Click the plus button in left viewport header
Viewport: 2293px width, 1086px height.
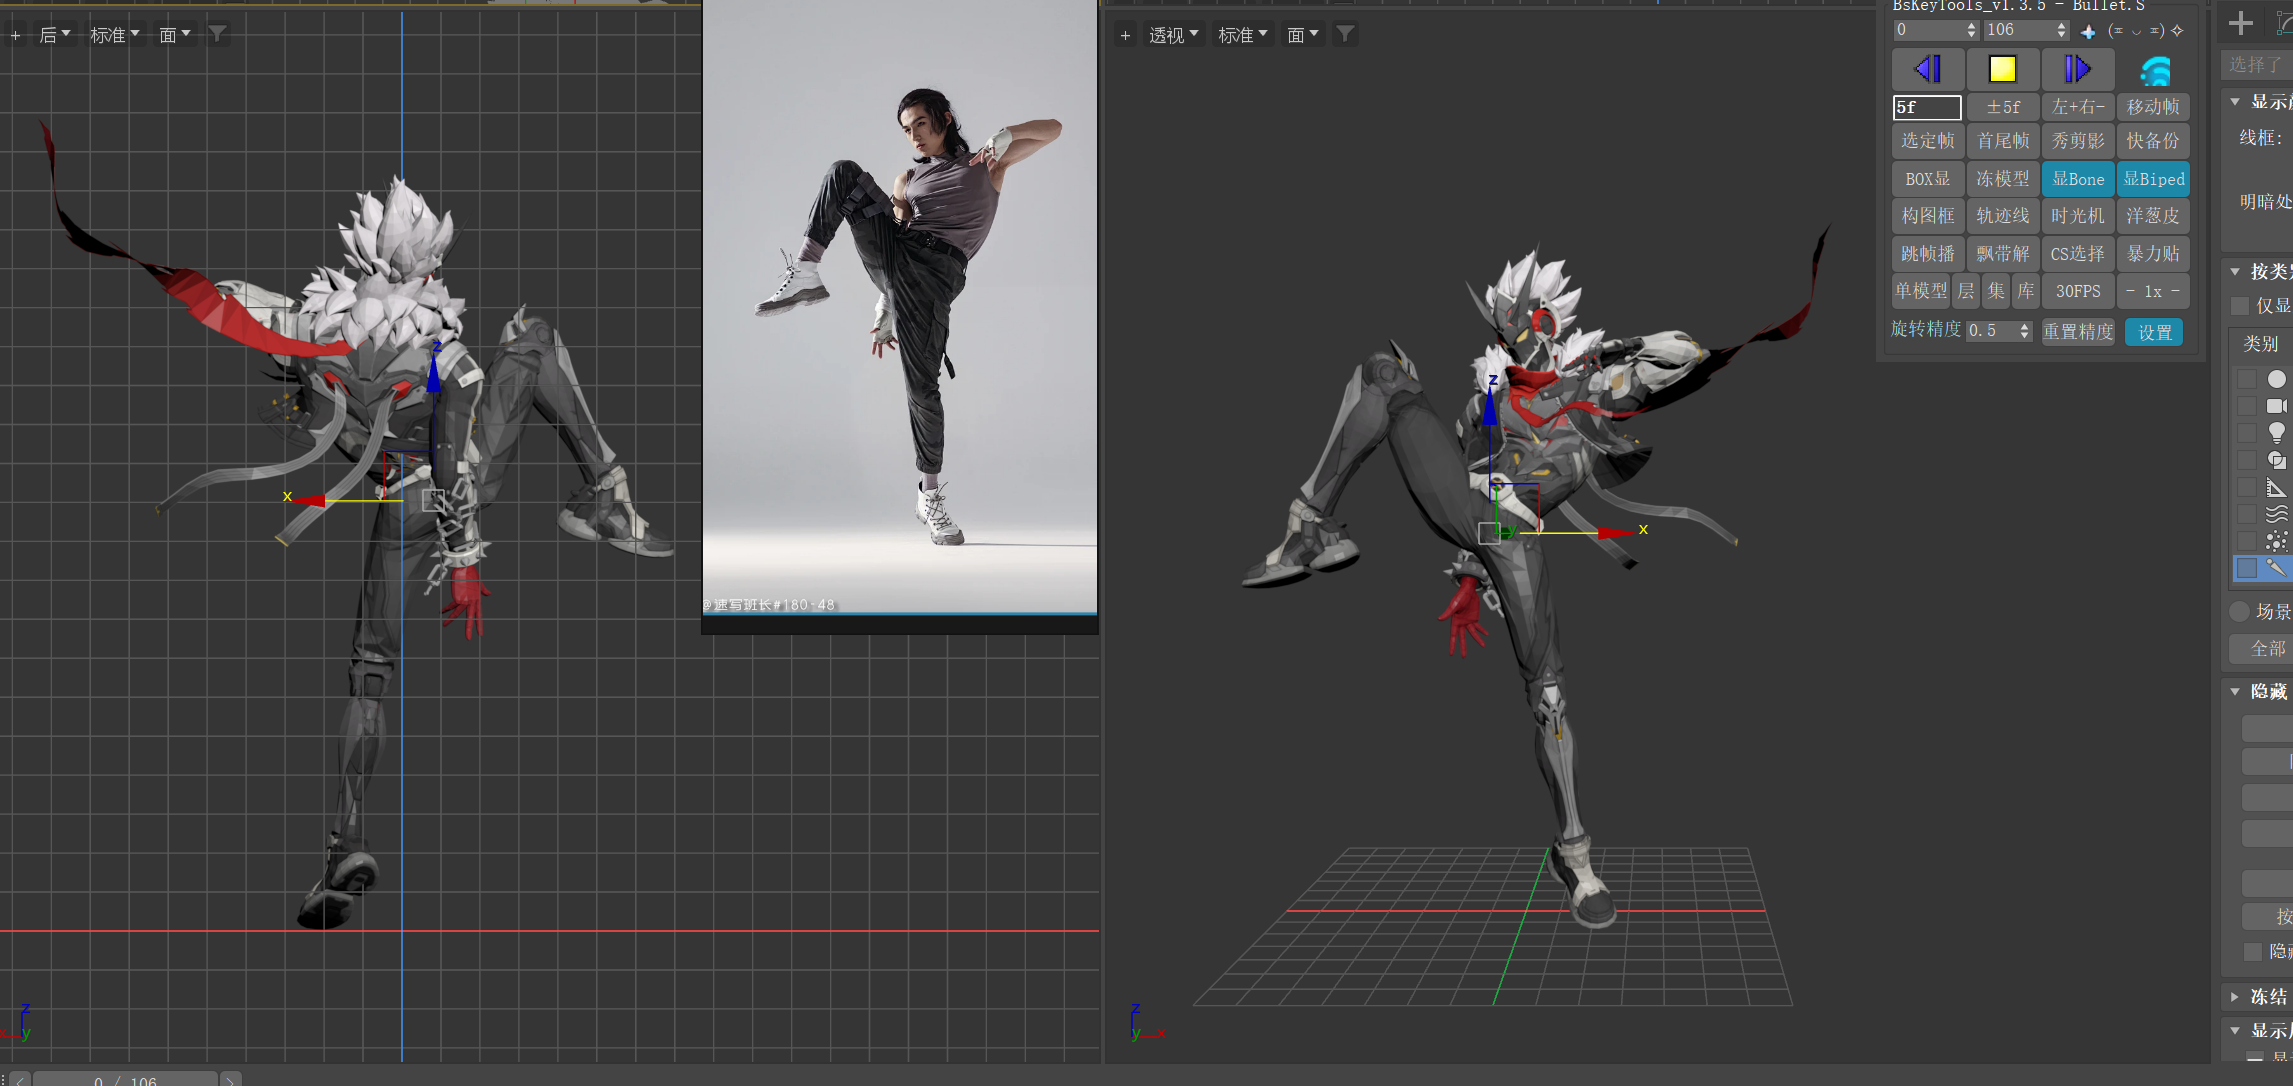15,36
